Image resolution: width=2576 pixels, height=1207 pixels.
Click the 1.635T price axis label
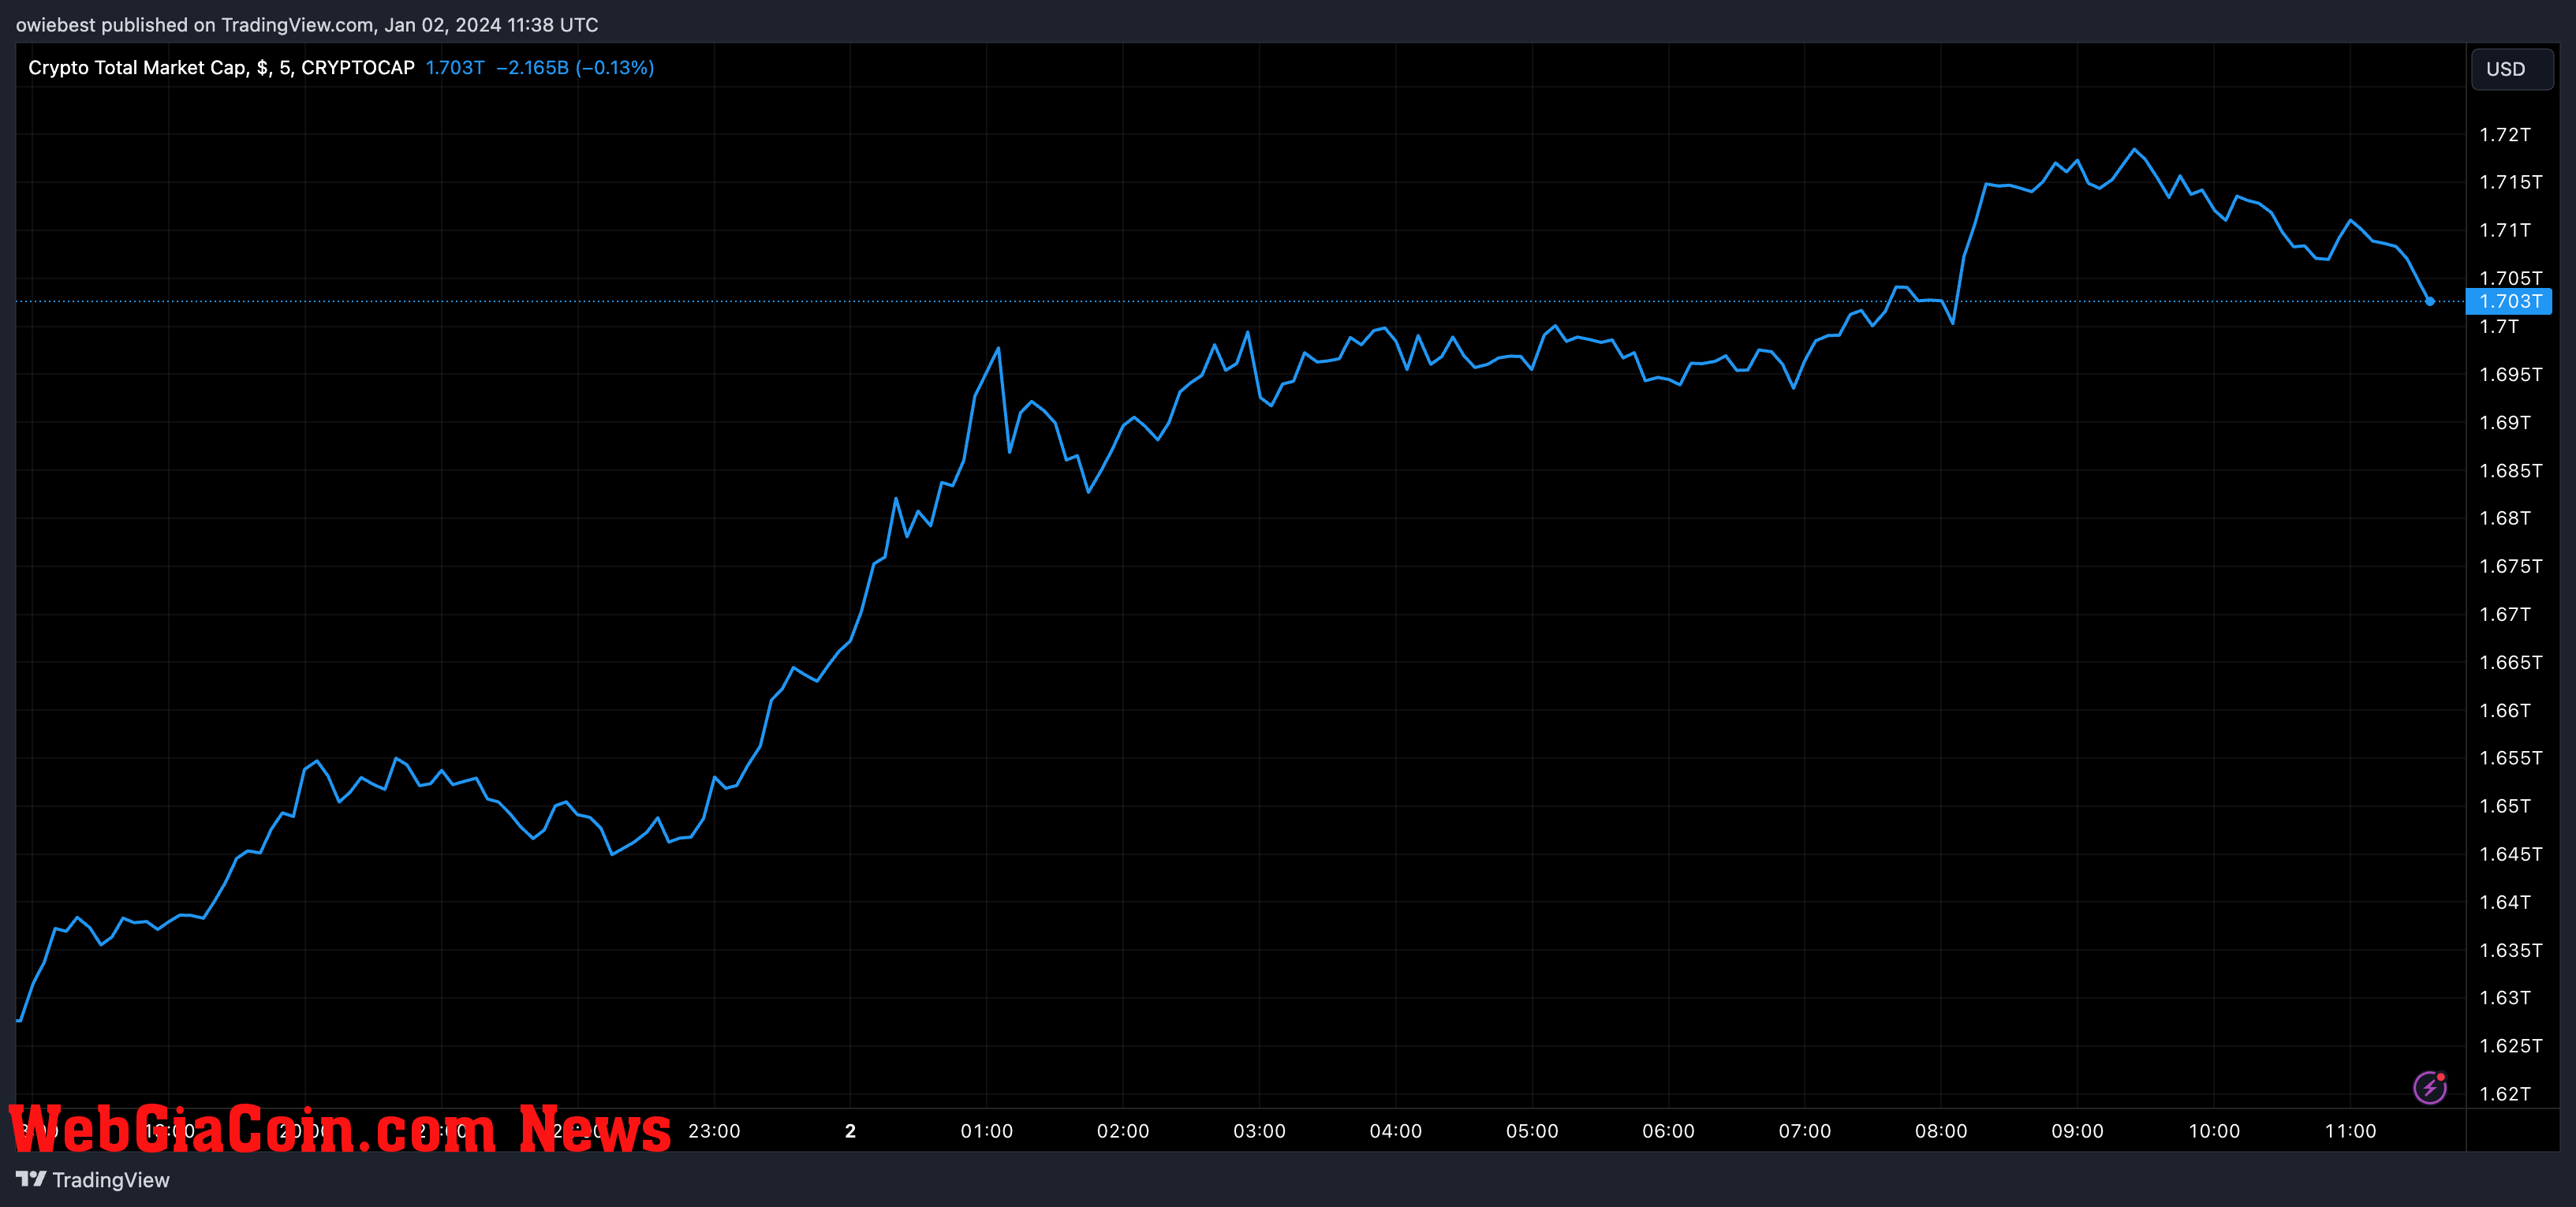tap(2510, 950)
